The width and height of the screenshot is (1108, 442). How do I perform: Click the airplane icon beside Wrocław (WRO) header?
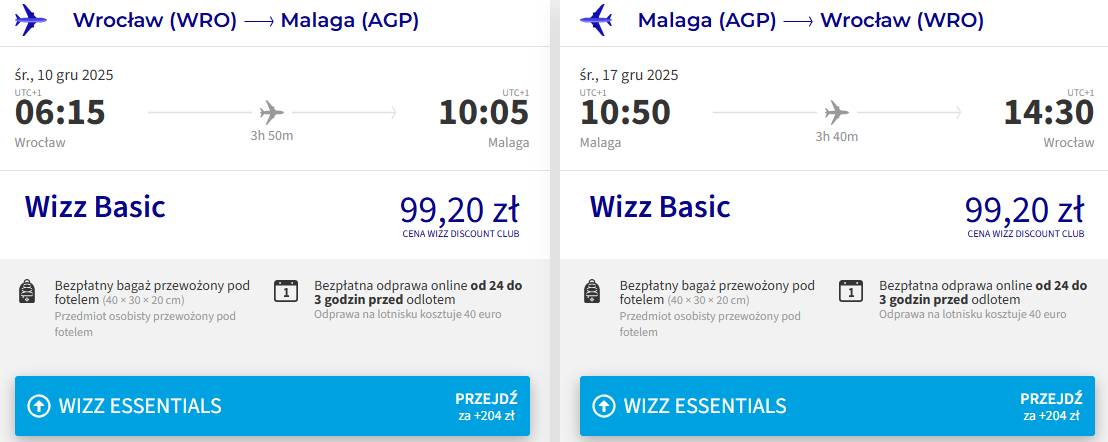click(31, 20)
